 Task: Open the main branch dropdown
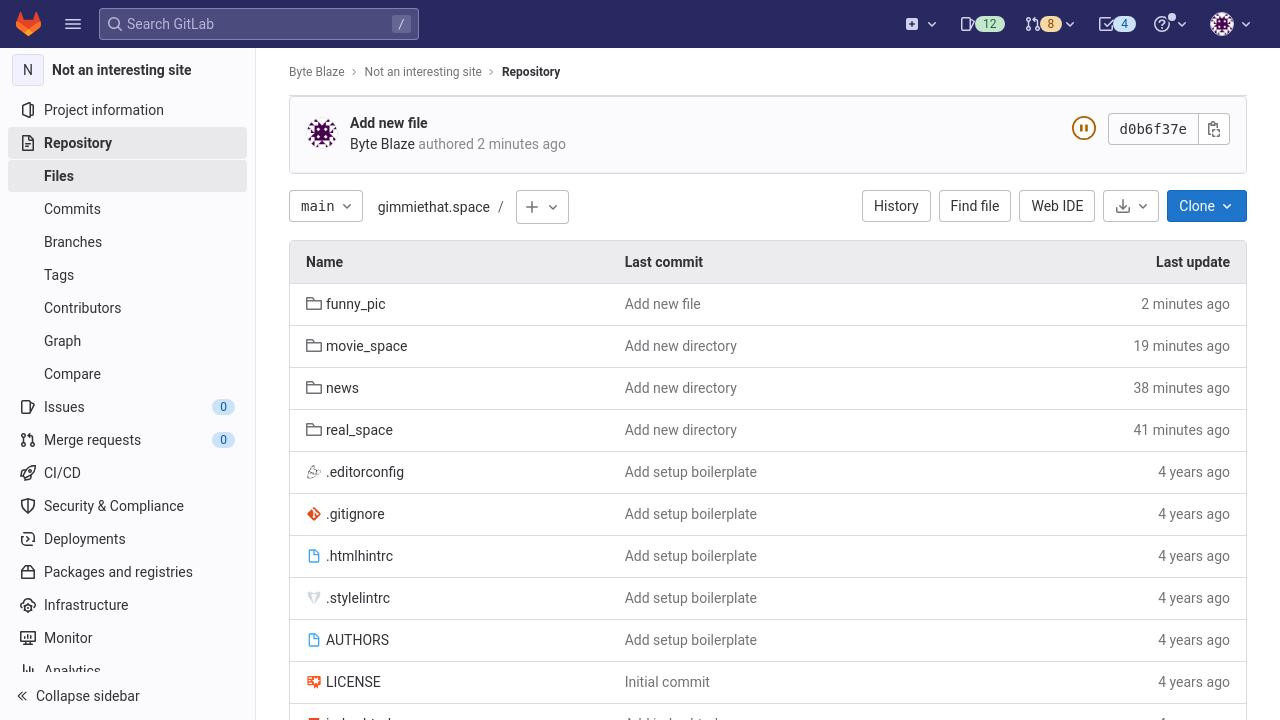pos(326,206)
